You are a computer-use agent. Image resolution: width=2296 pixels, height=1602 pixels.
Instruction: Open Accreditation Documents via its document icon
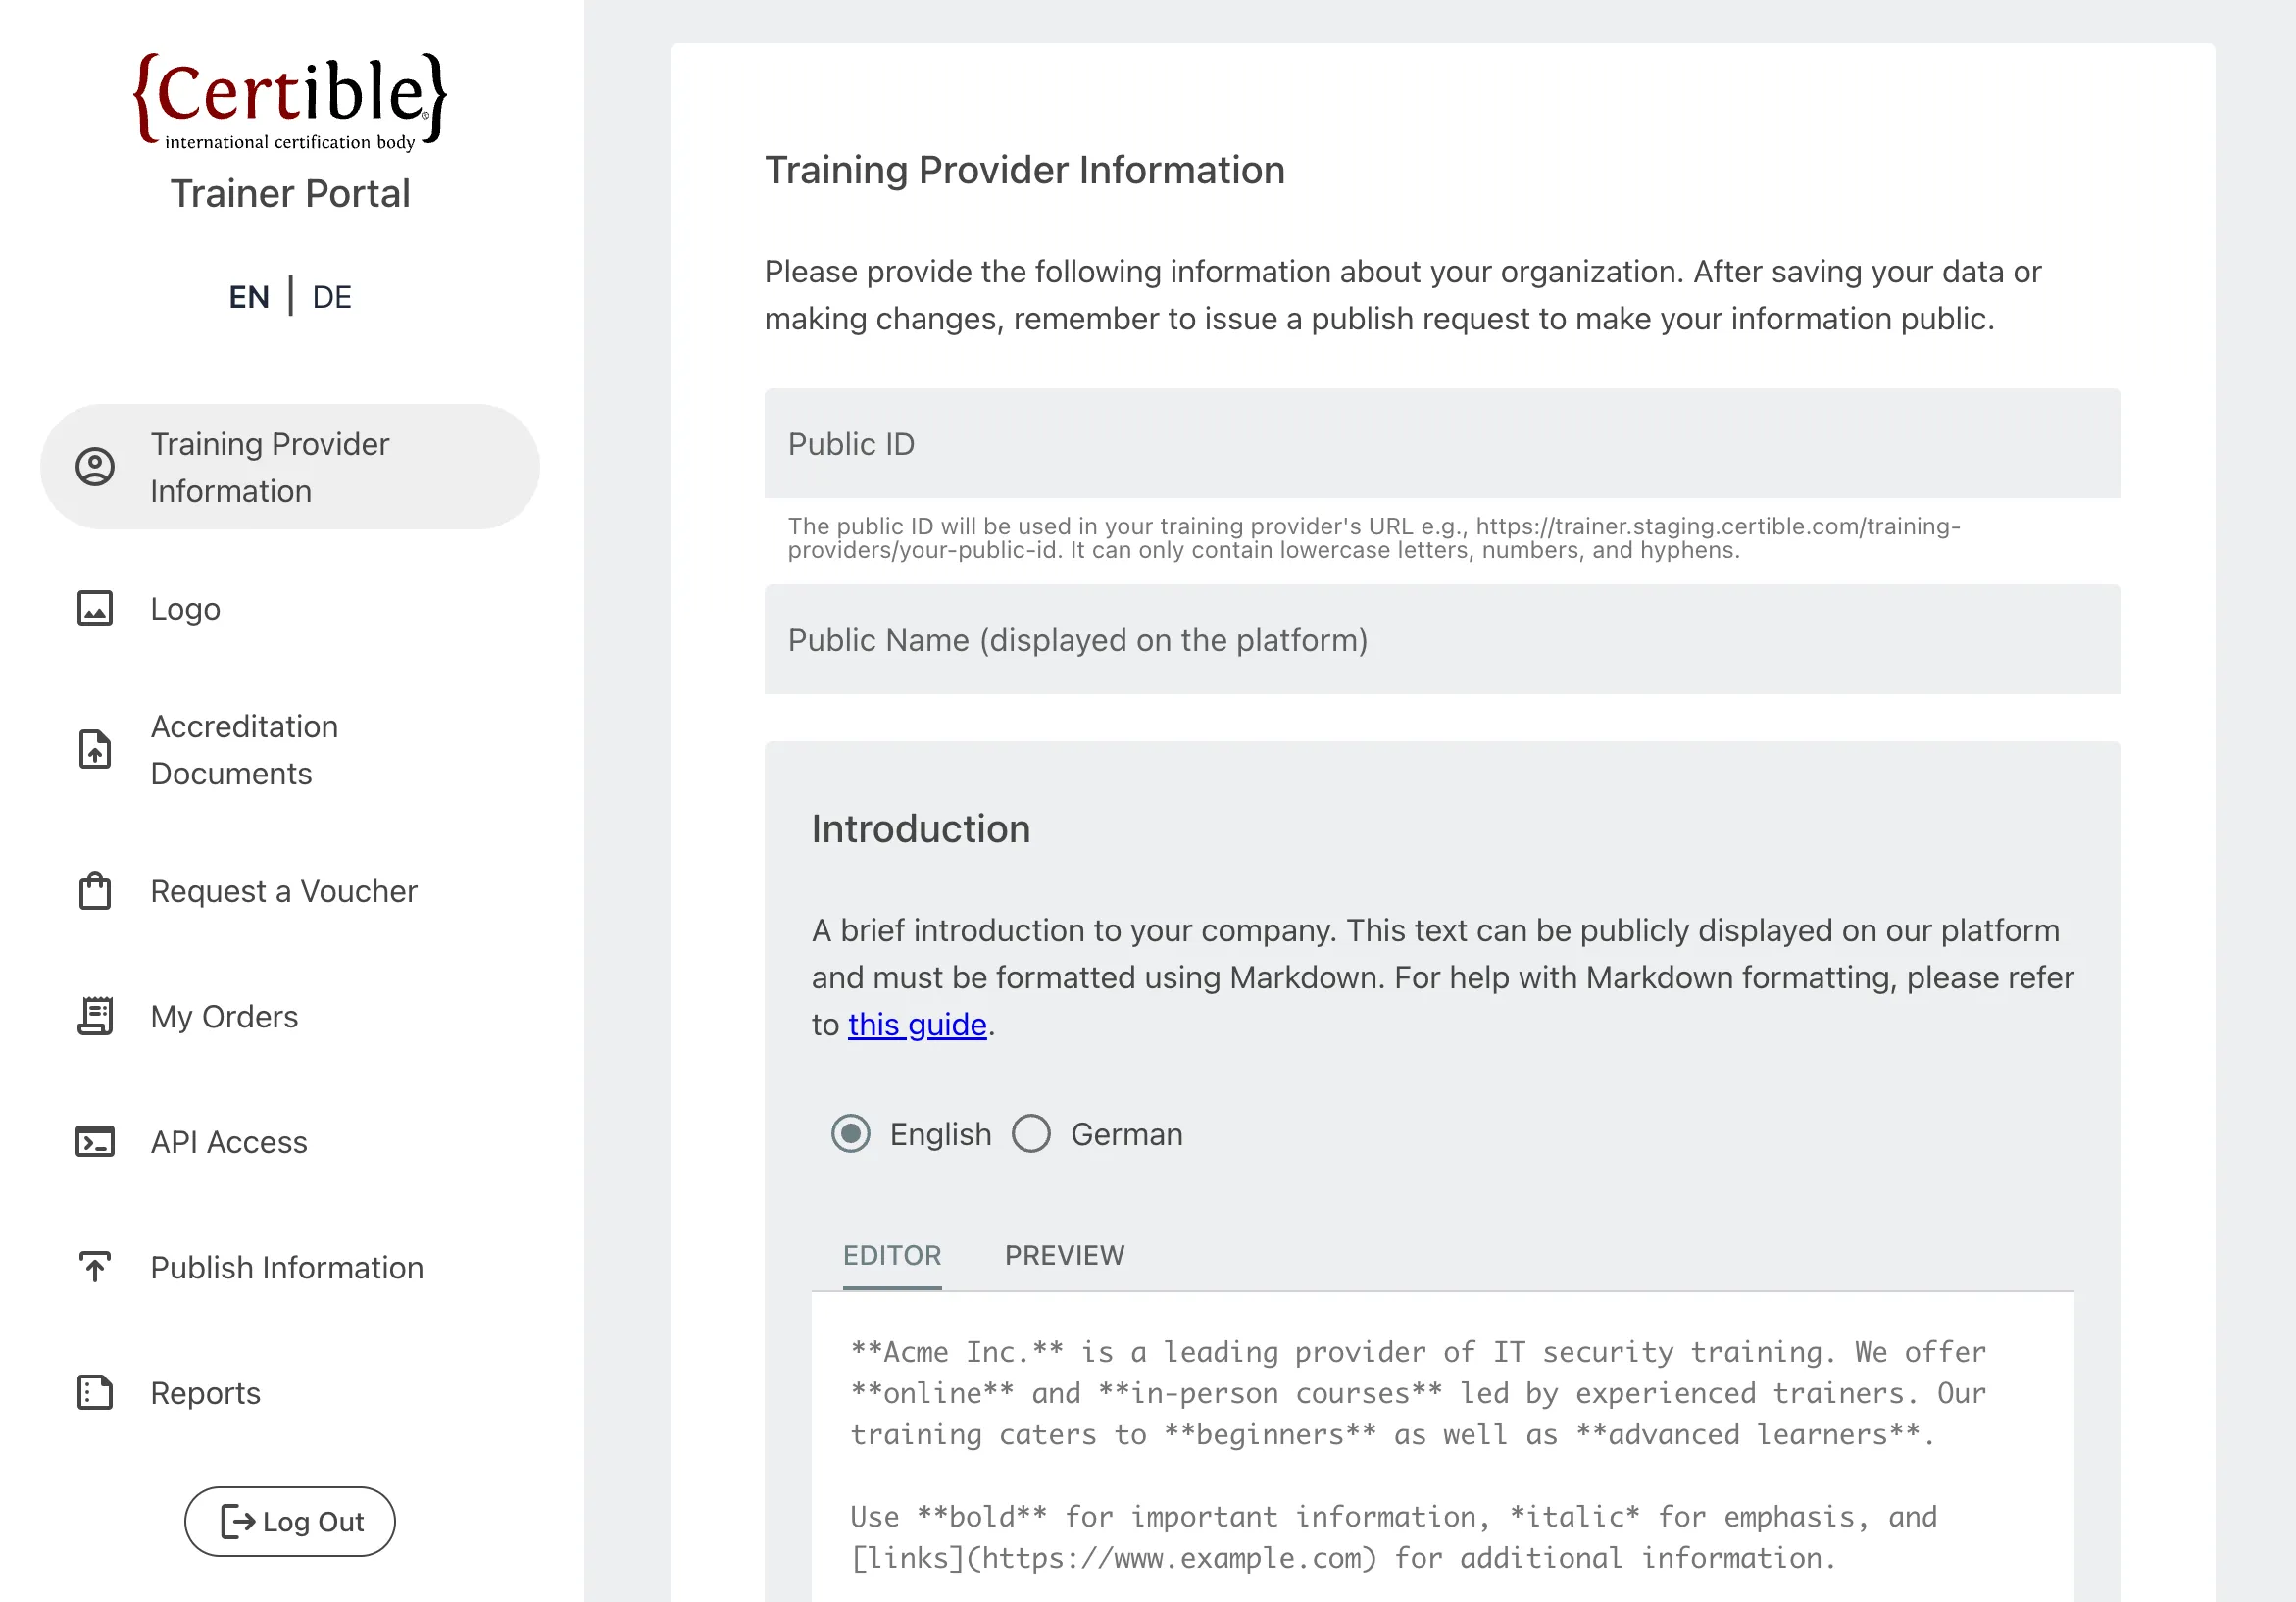click(x=95, y=750)
